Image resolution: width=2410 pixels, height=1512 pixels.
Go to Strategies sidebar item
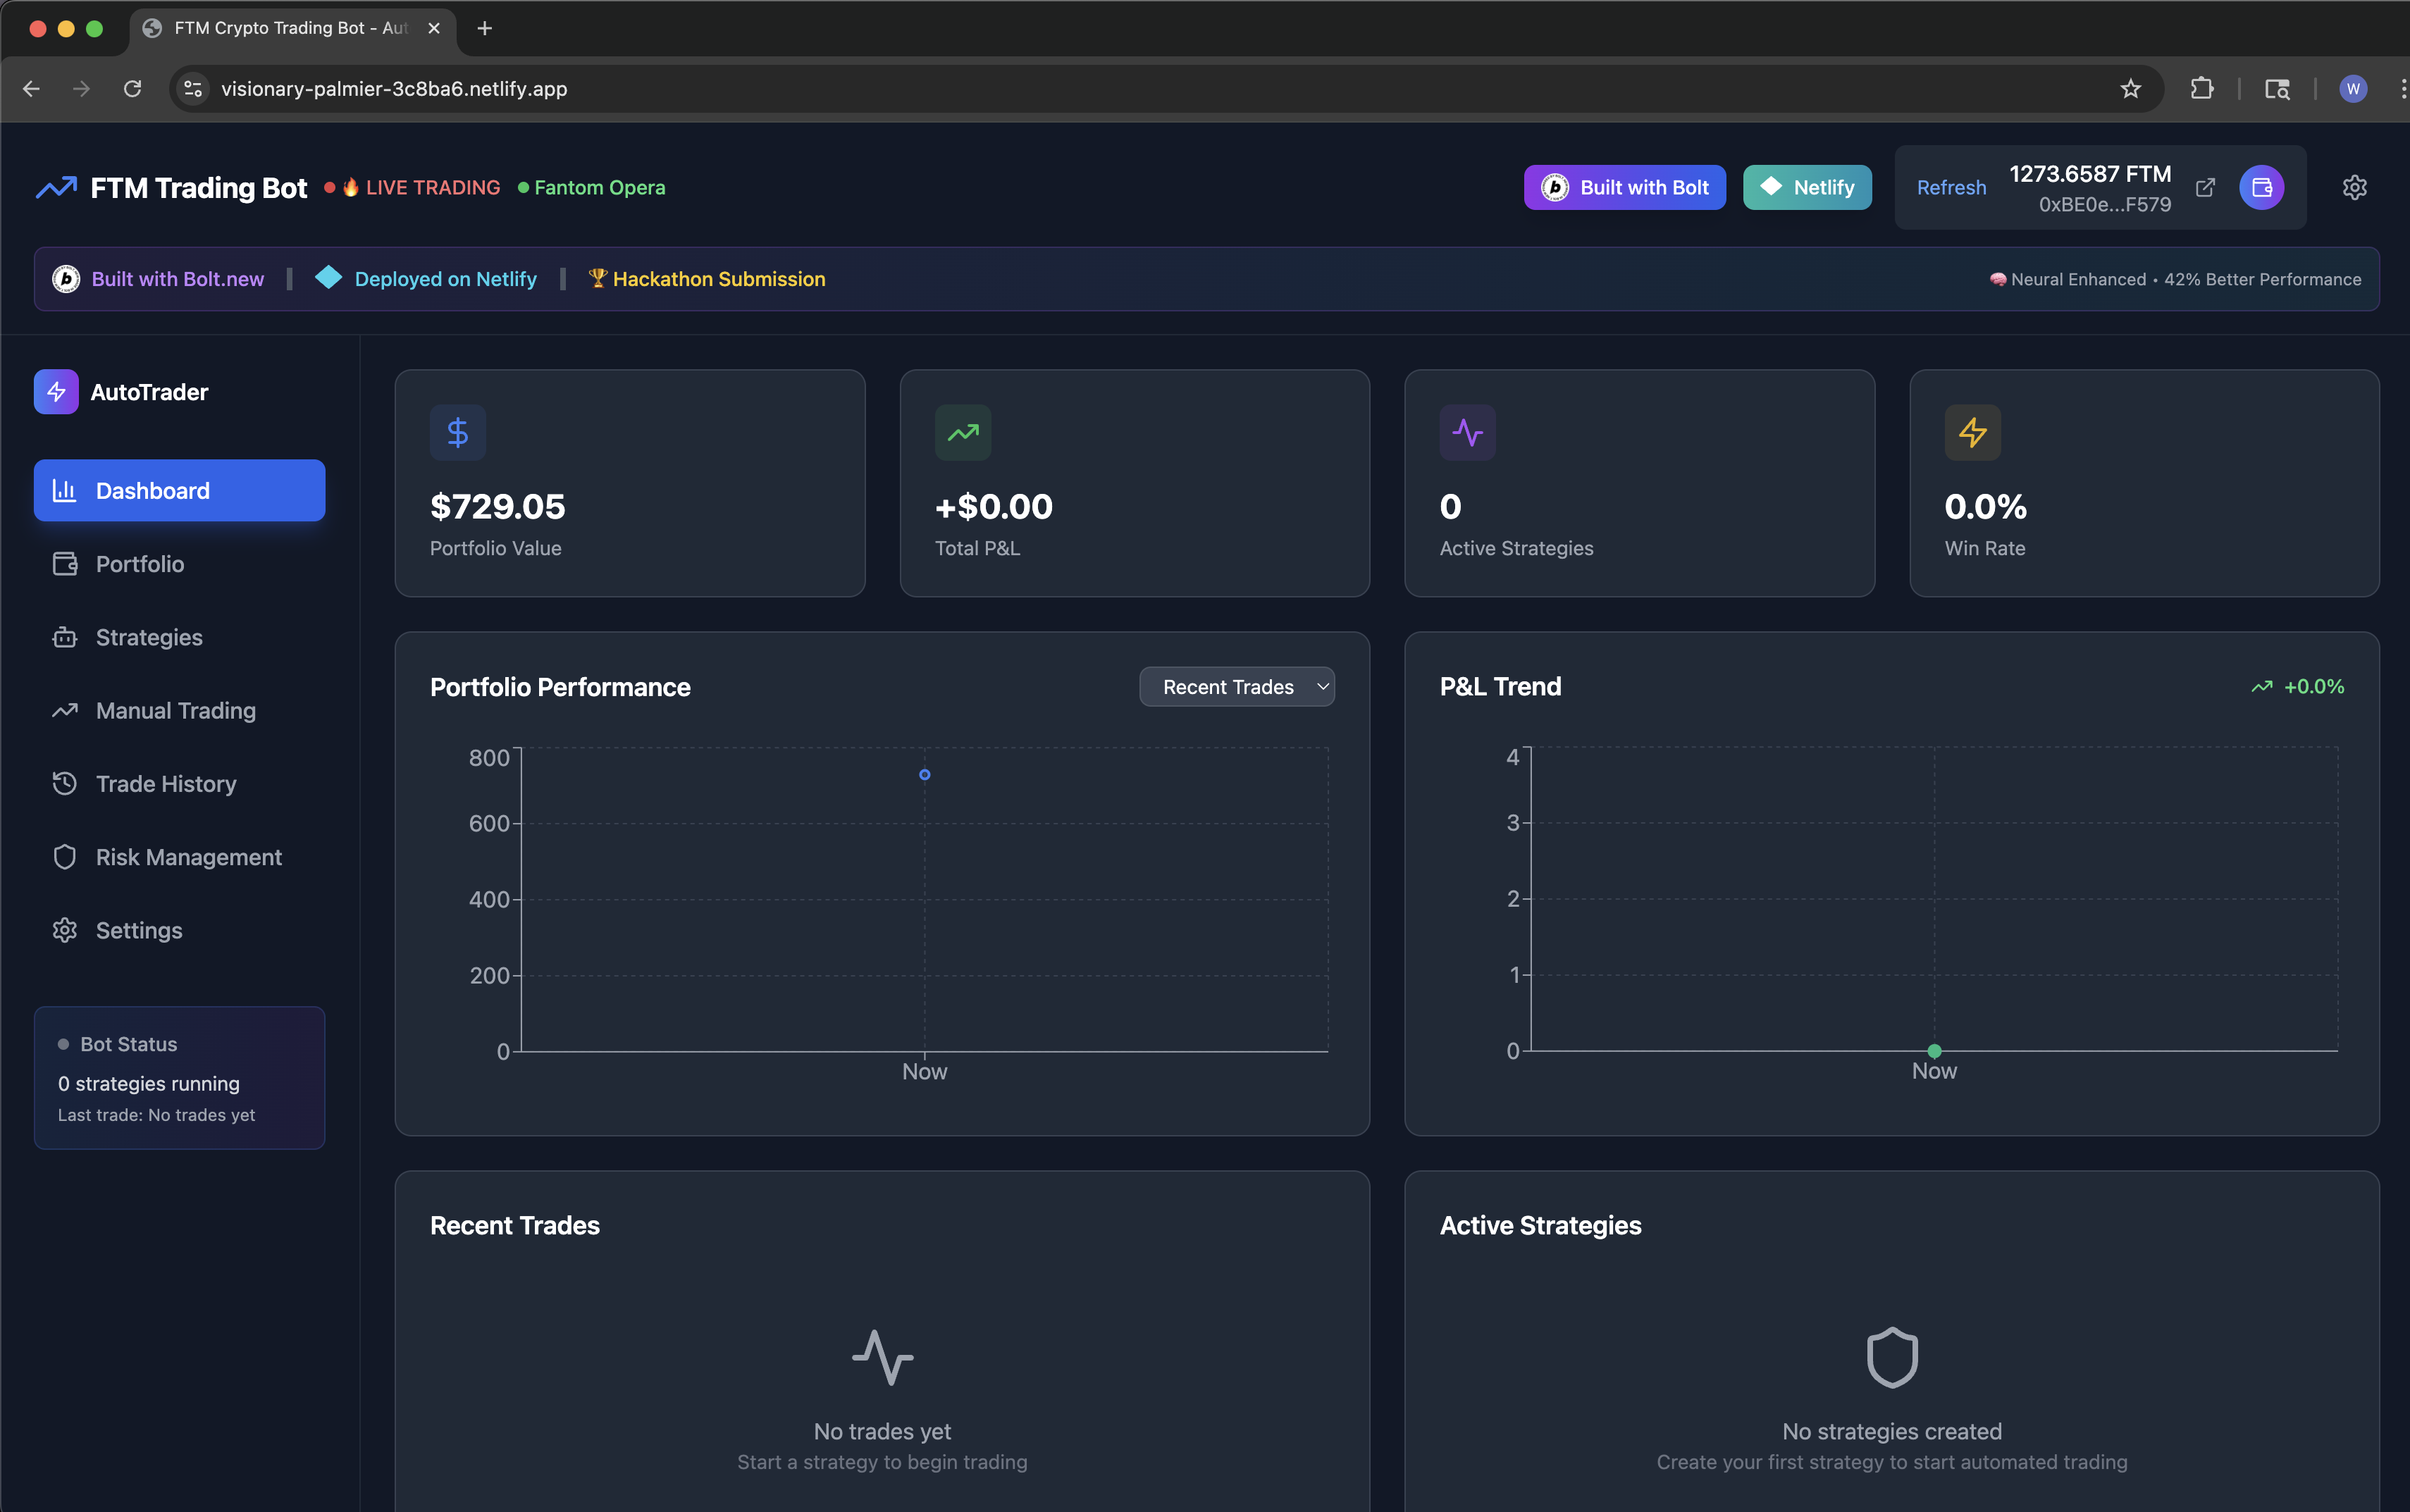click(149, 637)
